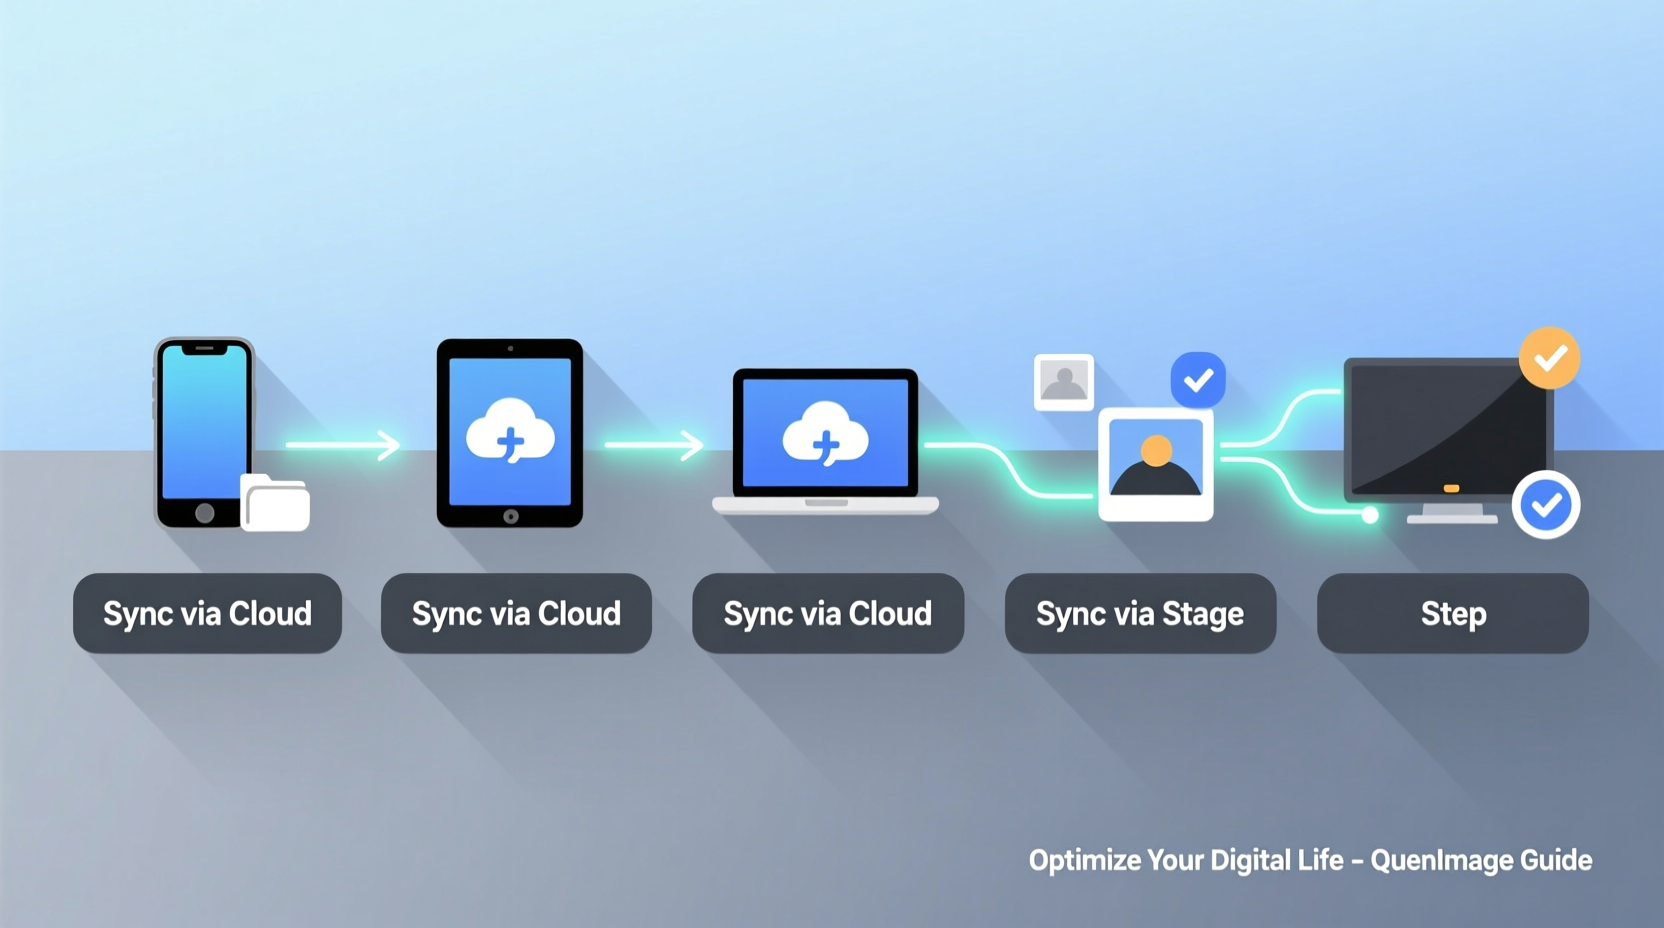This screenshot has height=928, width=1664.
Task: Switch to the Sync via Stage step
Action: click(x=1139, y=614)
